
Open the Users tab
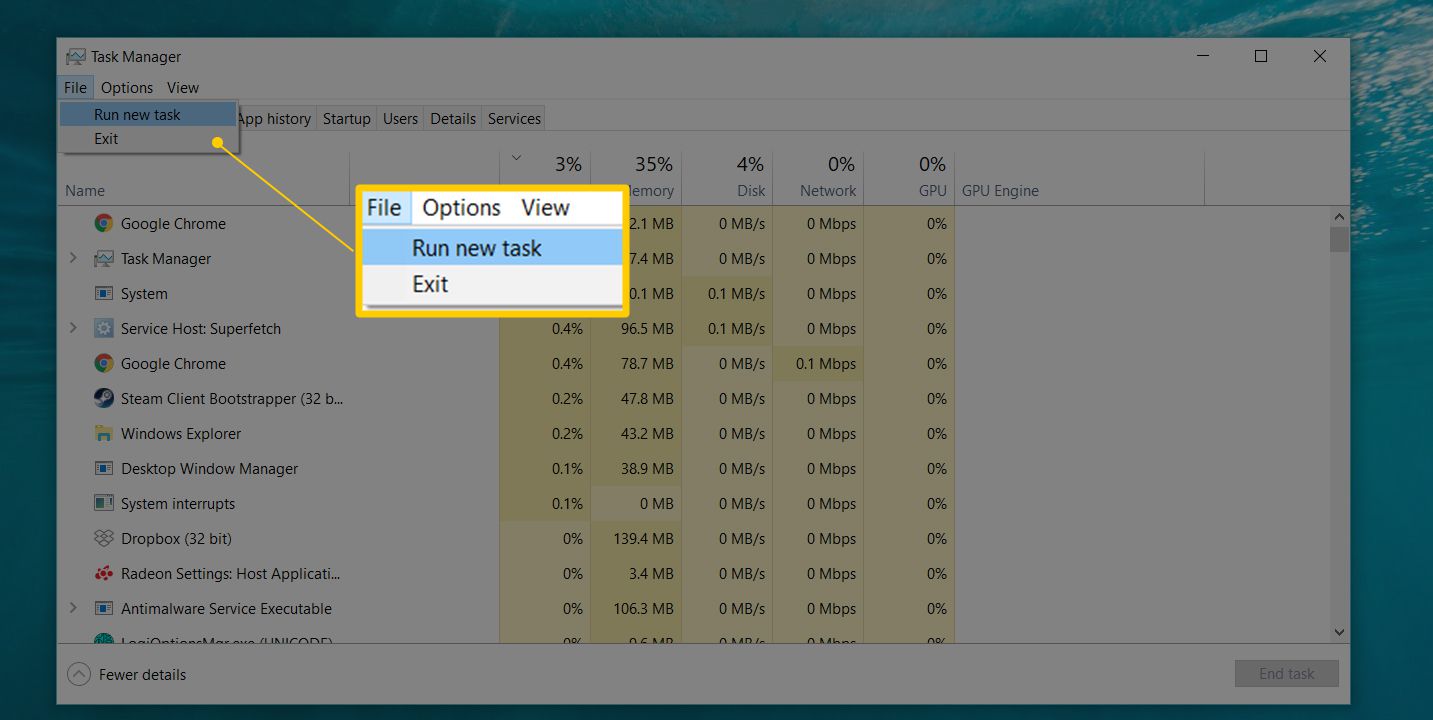pyautogui.click(x=400, y=119)
